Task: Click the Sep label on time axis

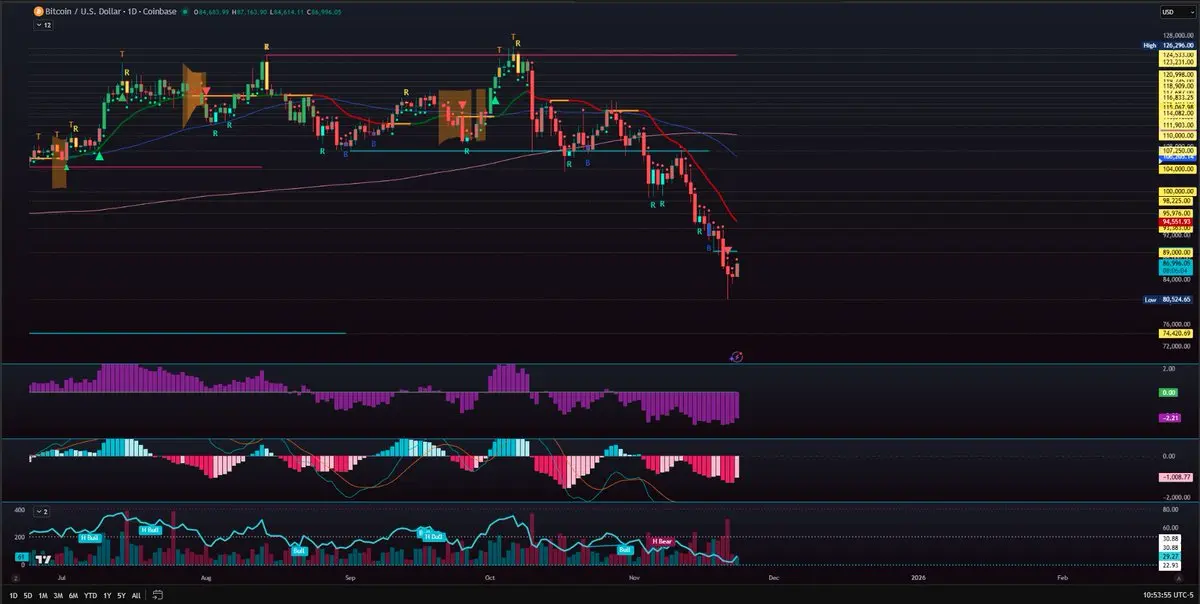Action: [350, 578]
